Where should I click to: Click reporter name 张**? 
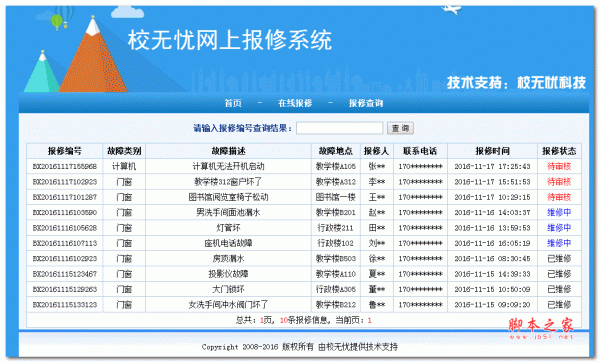point(377,166)
